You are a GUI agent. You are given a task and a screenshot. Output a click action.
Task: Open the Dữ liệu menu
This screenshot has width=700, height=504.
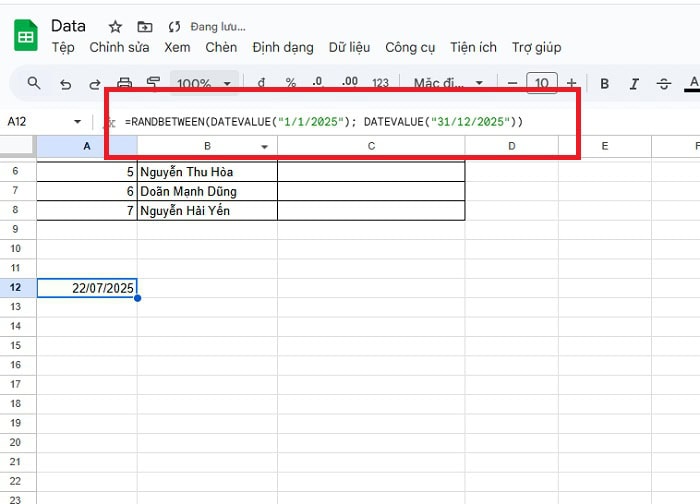[x=349, y=47]
